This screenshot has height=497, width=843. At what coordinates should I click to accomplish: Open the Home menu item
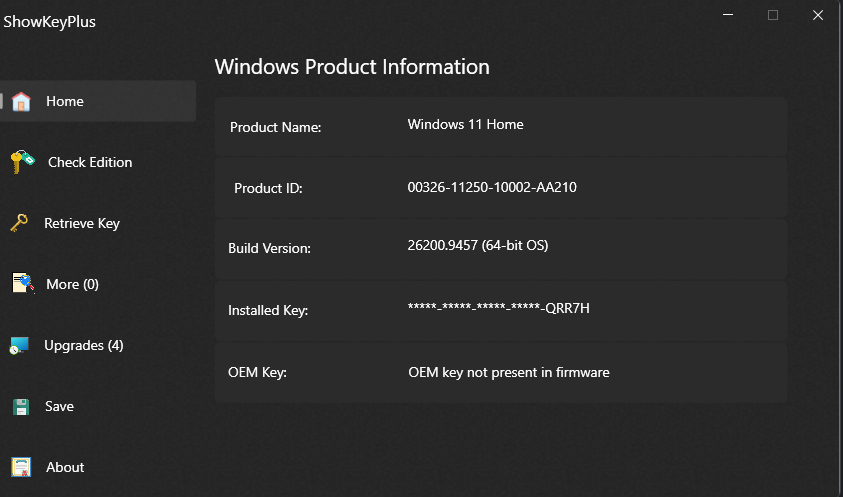[98, 101]
